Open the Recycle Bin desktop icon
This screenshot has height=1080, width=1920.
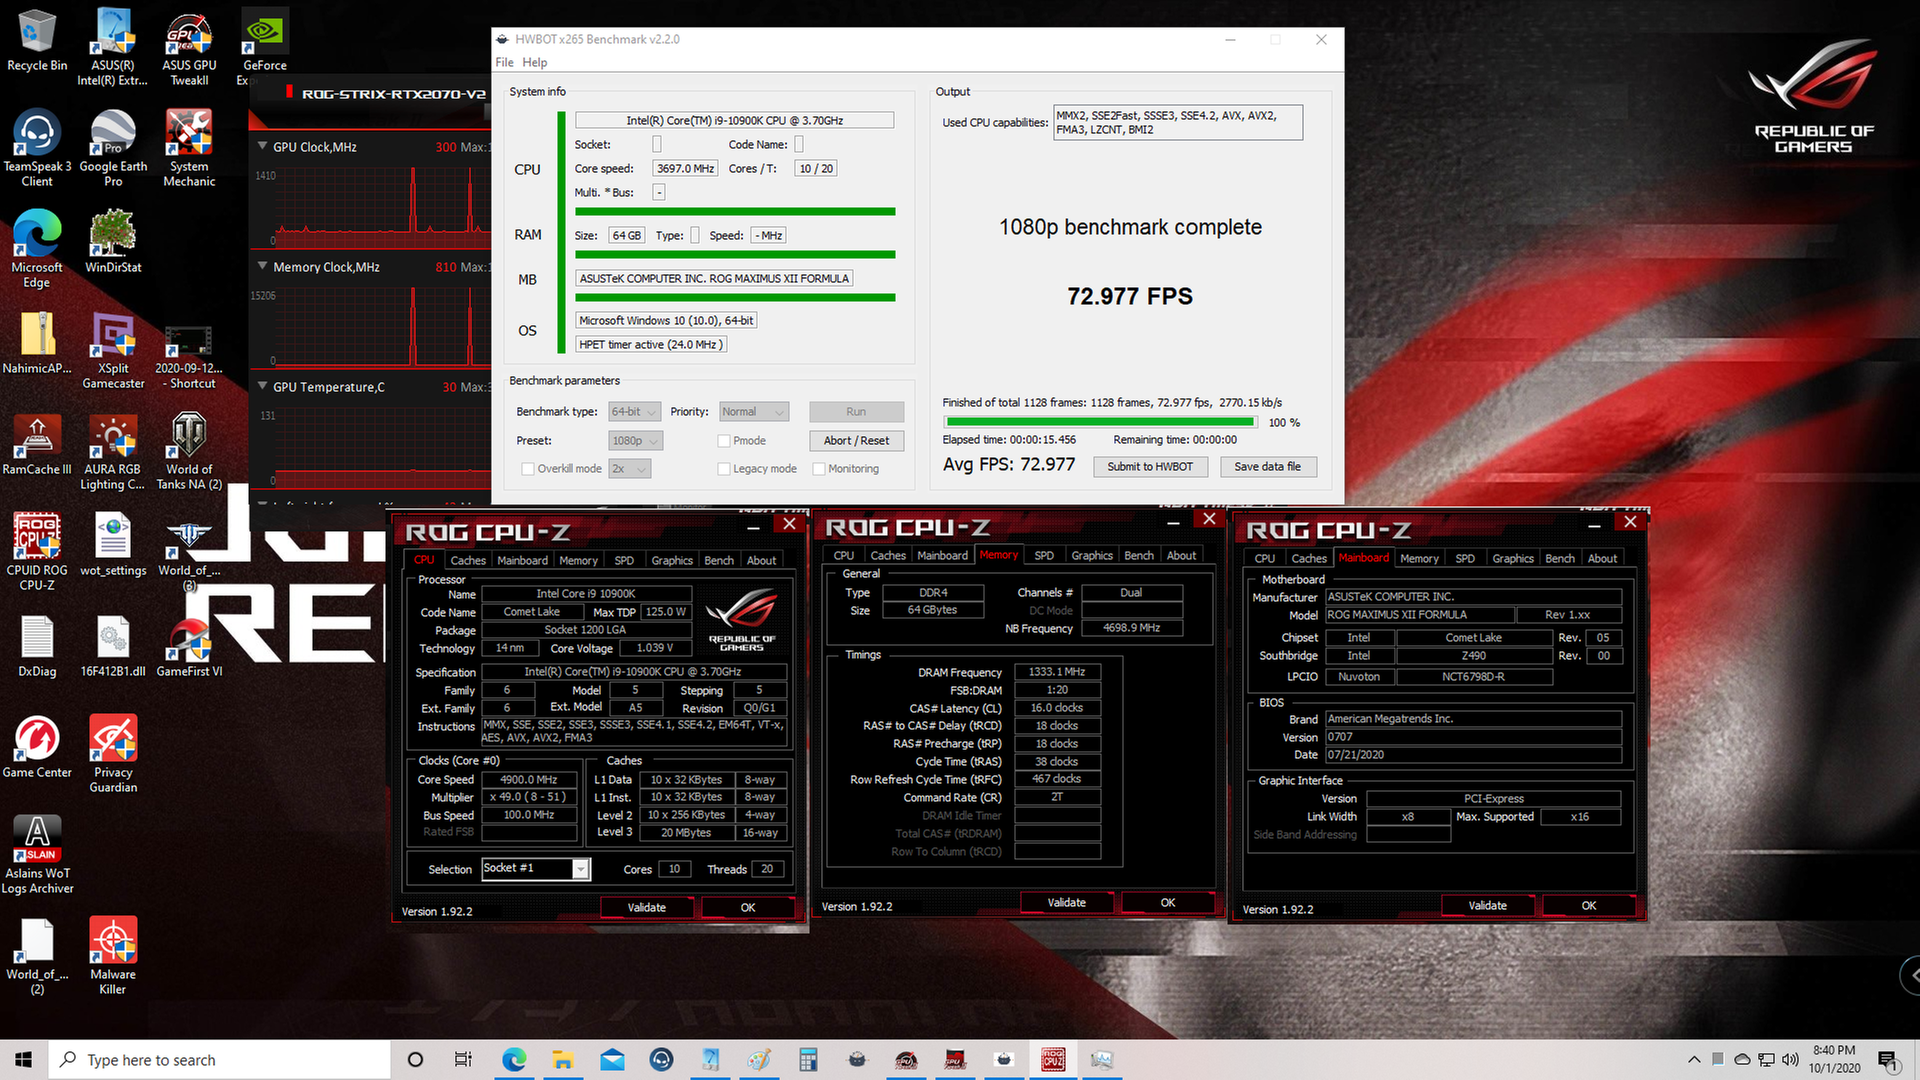pos(37,41)
